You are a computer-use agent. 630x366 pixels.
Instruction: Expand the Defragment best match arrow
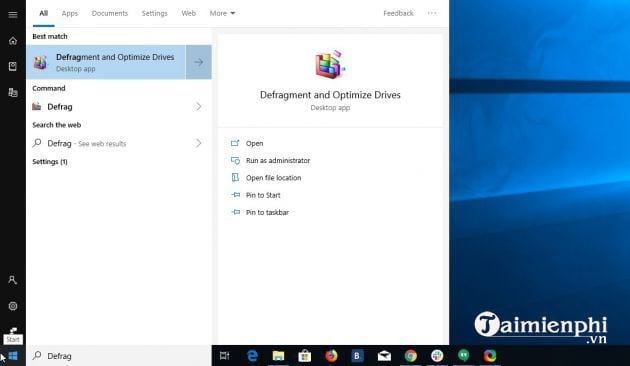tap(198, 62)
